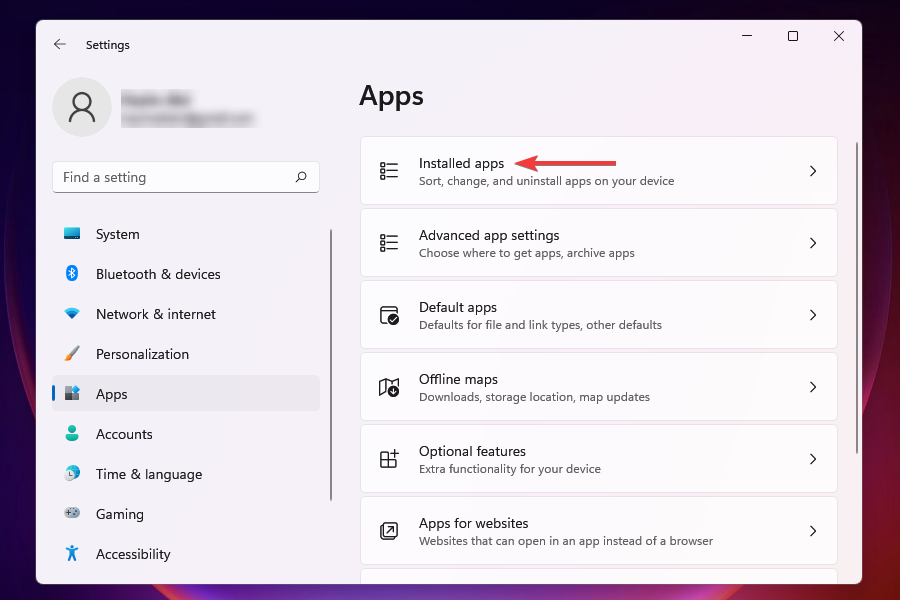Click the Accessibility figure icon
This screenshot has width=900, height=600.
[x=72, y=553]
